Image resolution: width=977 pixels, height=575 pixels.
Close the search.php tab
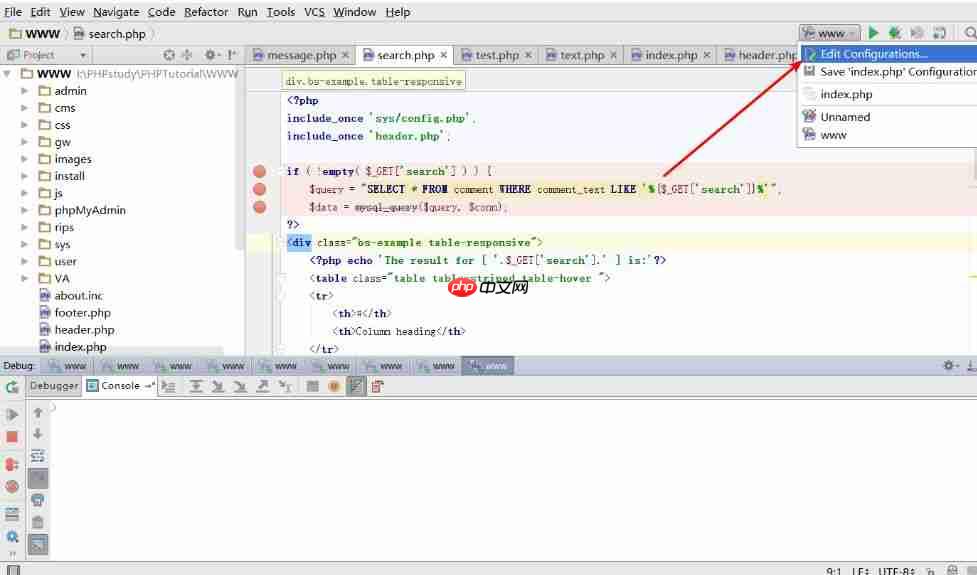pos(444,55)
